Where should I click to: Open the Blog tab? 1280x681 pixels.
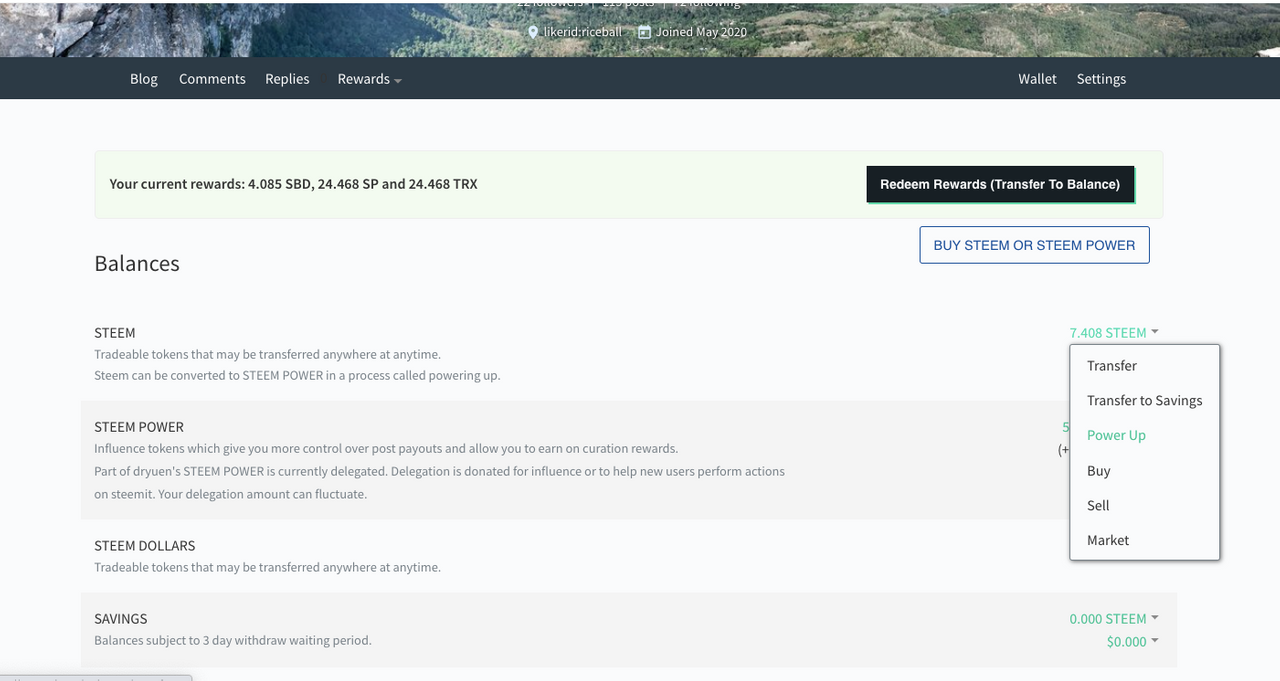(144, 79)
